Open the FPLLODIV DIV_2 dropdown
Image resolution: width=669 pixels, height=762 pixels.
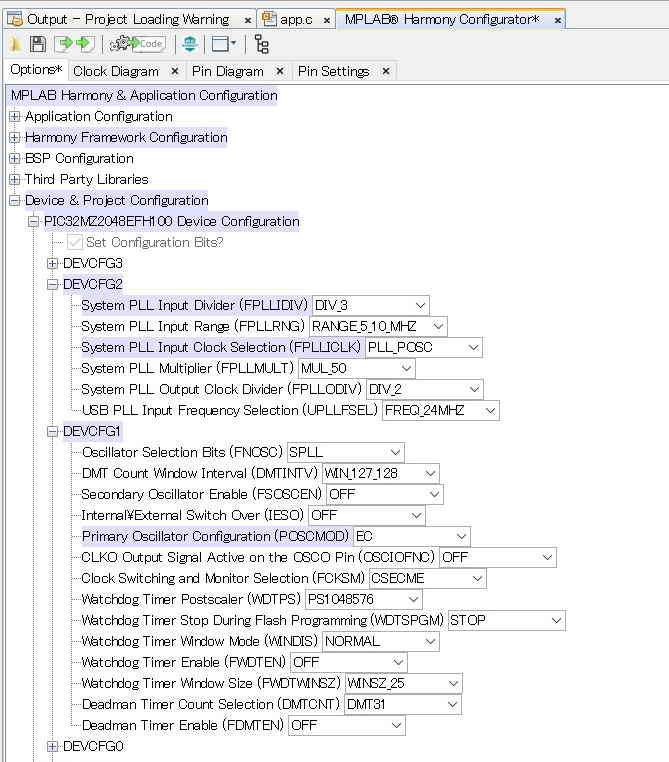click(x=425, y=389)
